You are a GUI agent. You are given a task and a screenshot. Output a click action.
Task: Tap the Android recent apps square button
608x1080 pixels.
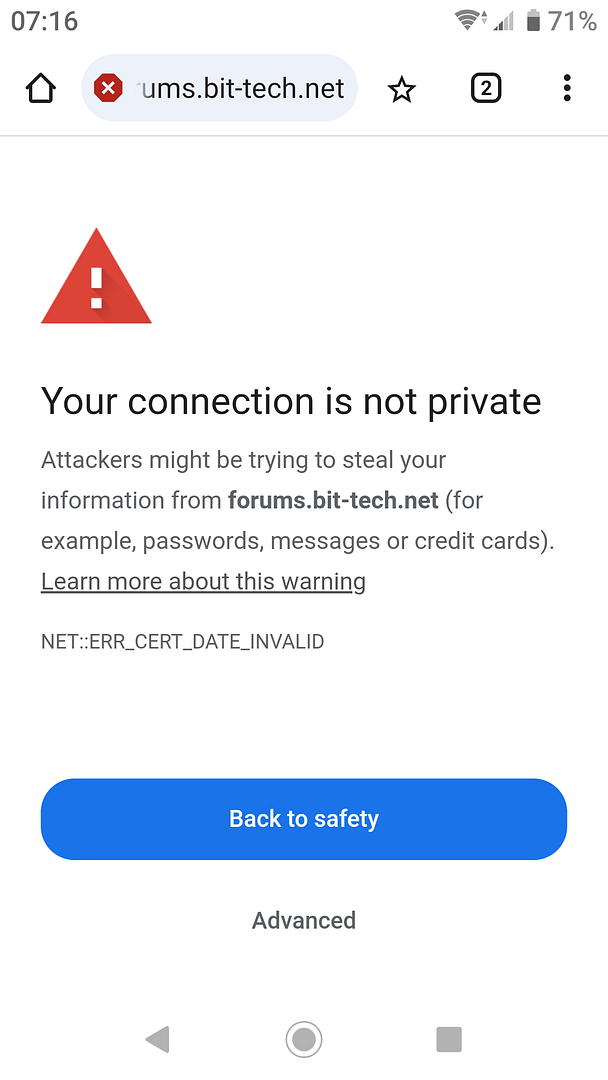coord(449,1039)
